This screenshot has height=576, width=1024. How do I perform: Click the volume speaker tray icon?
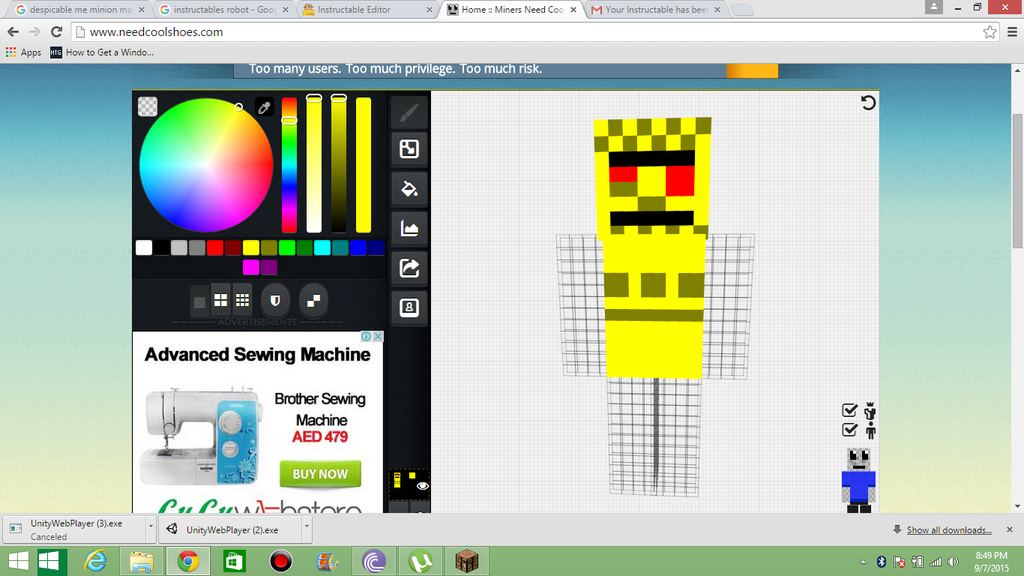tap(953, 562)
